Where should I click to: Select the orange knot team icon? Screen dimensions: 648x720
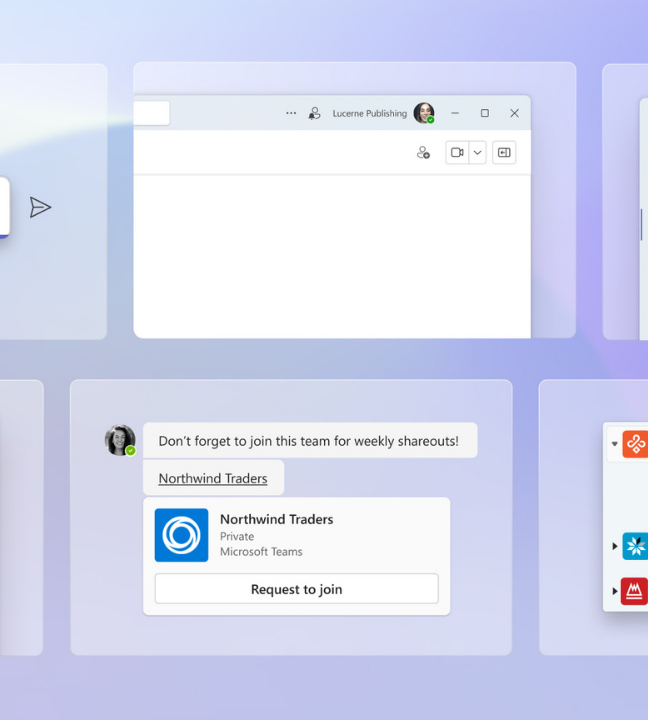636,444
